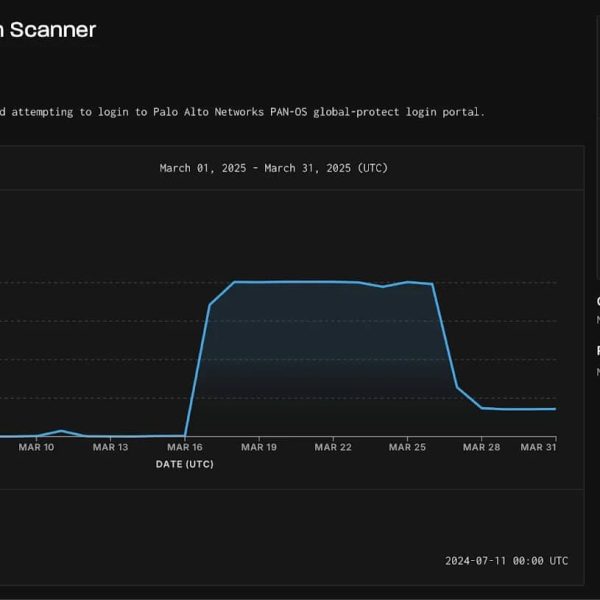The width and height of the screenshot is (600, 600).
Task: Click the date range March 01 - March 31, 2025
Action: pos(273,168)
